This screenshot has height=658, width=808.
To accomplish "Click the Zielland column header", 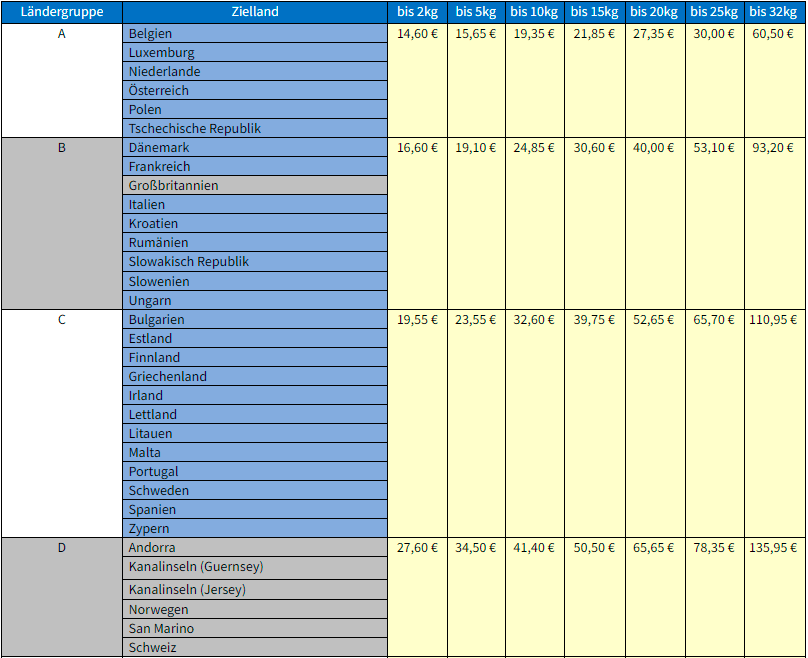I will point(254,12).
